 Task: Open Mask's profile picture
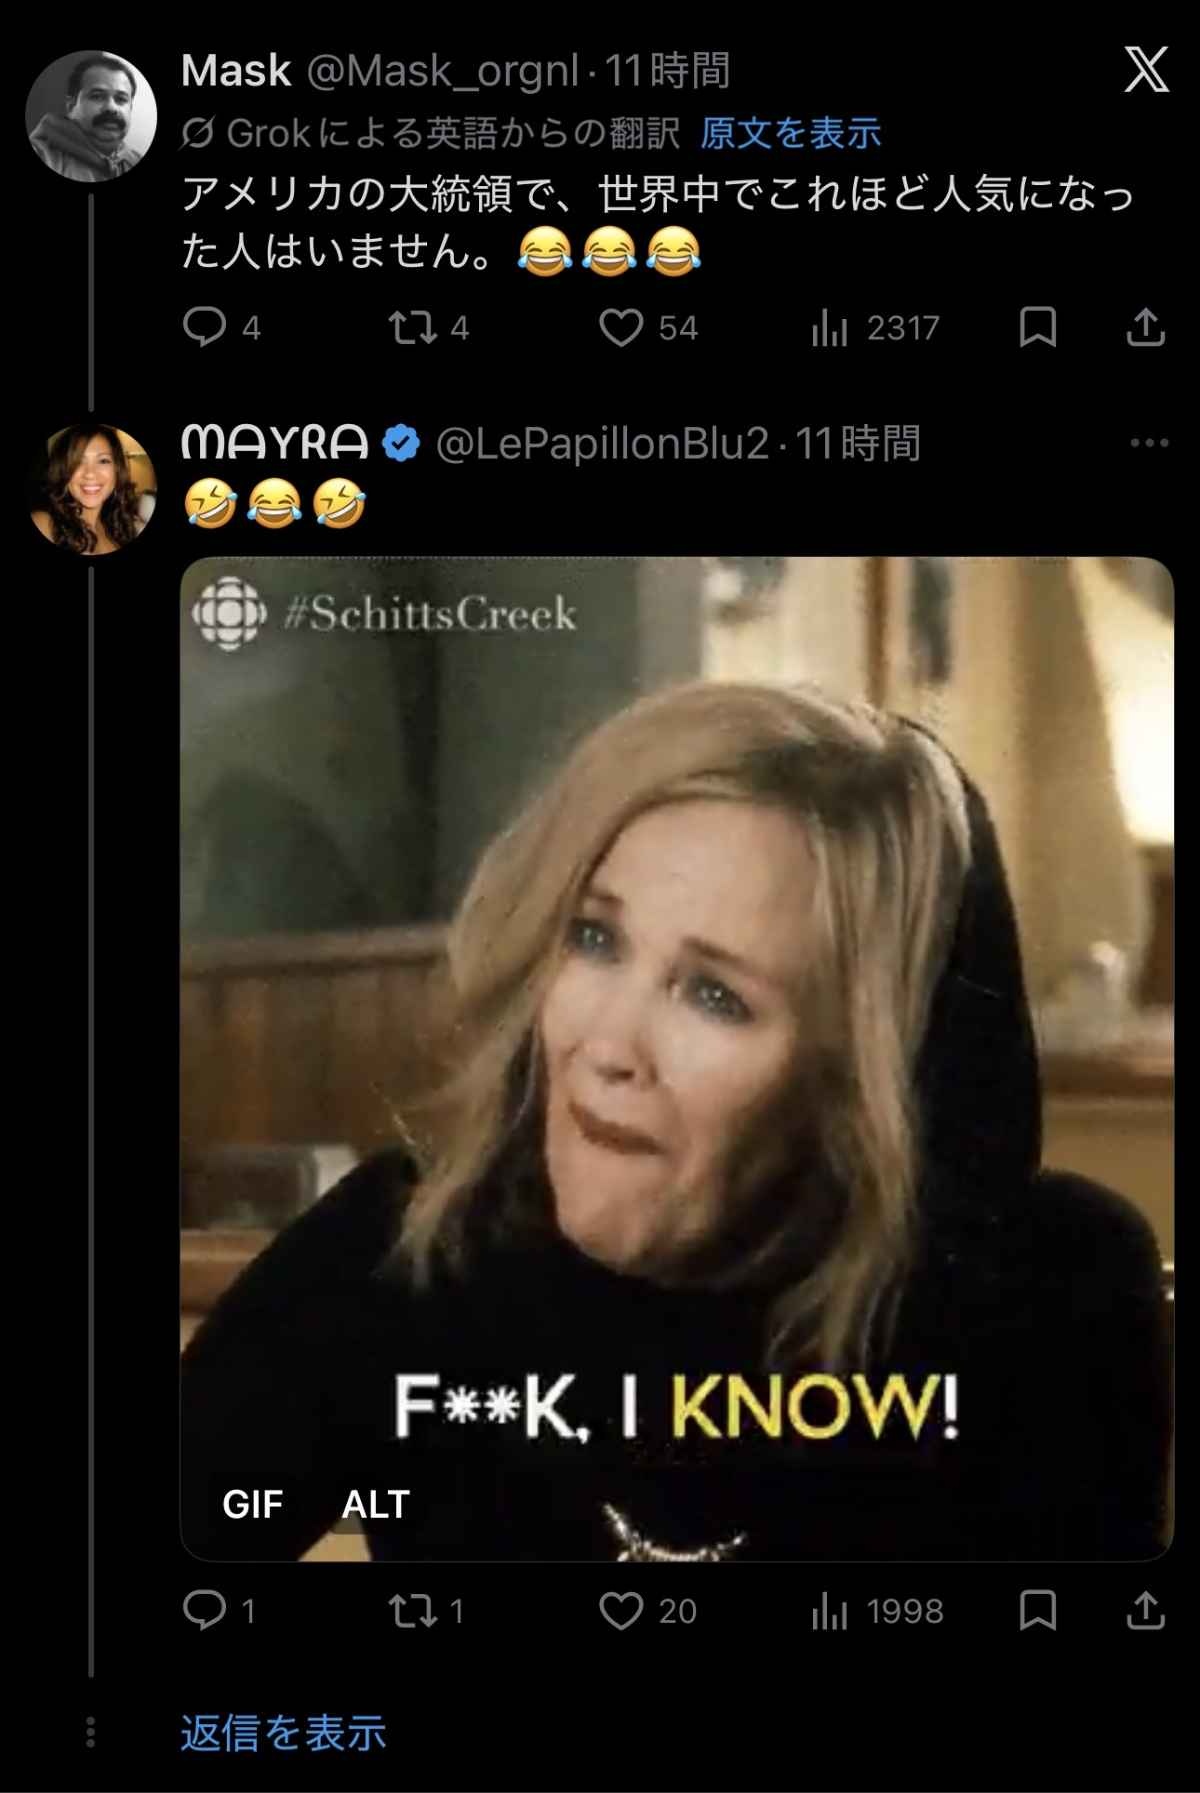(91, 115)
